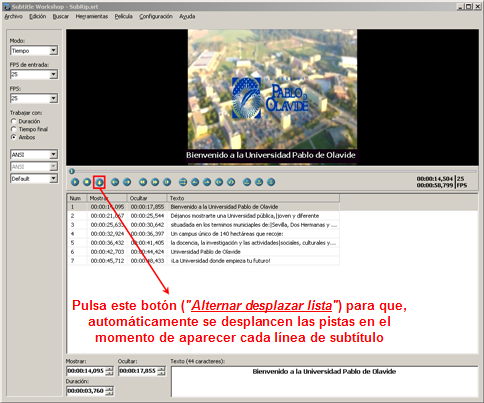Click the Ocultar time stepper arrows
The image size is (484, 403).
click(x=161, y=371)
